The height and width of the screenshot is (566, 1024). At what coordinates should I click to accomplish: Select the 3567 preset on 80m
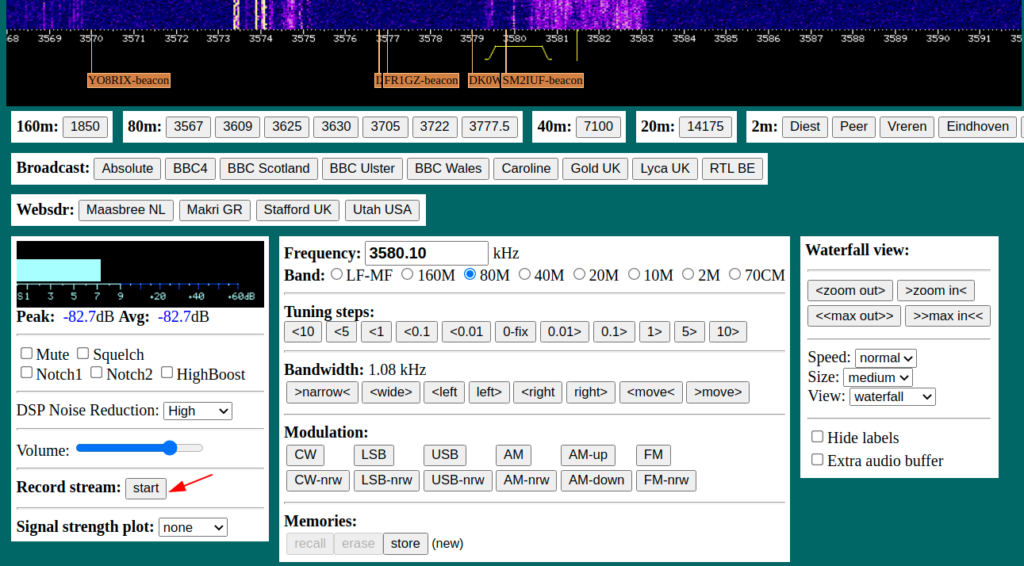click(188, 127)
